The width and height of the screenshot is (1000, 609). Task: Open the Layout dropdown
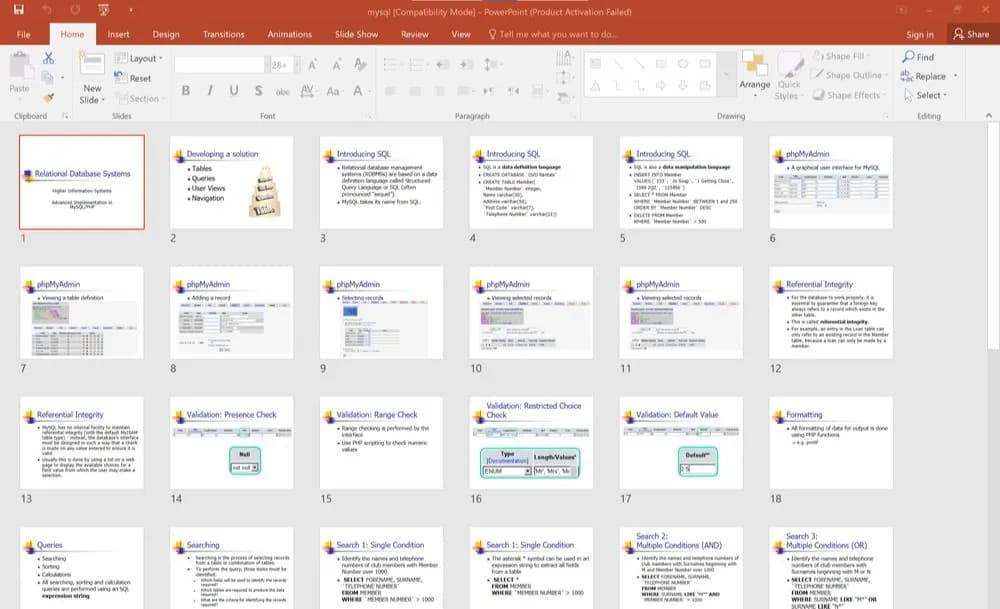(138, 58)
